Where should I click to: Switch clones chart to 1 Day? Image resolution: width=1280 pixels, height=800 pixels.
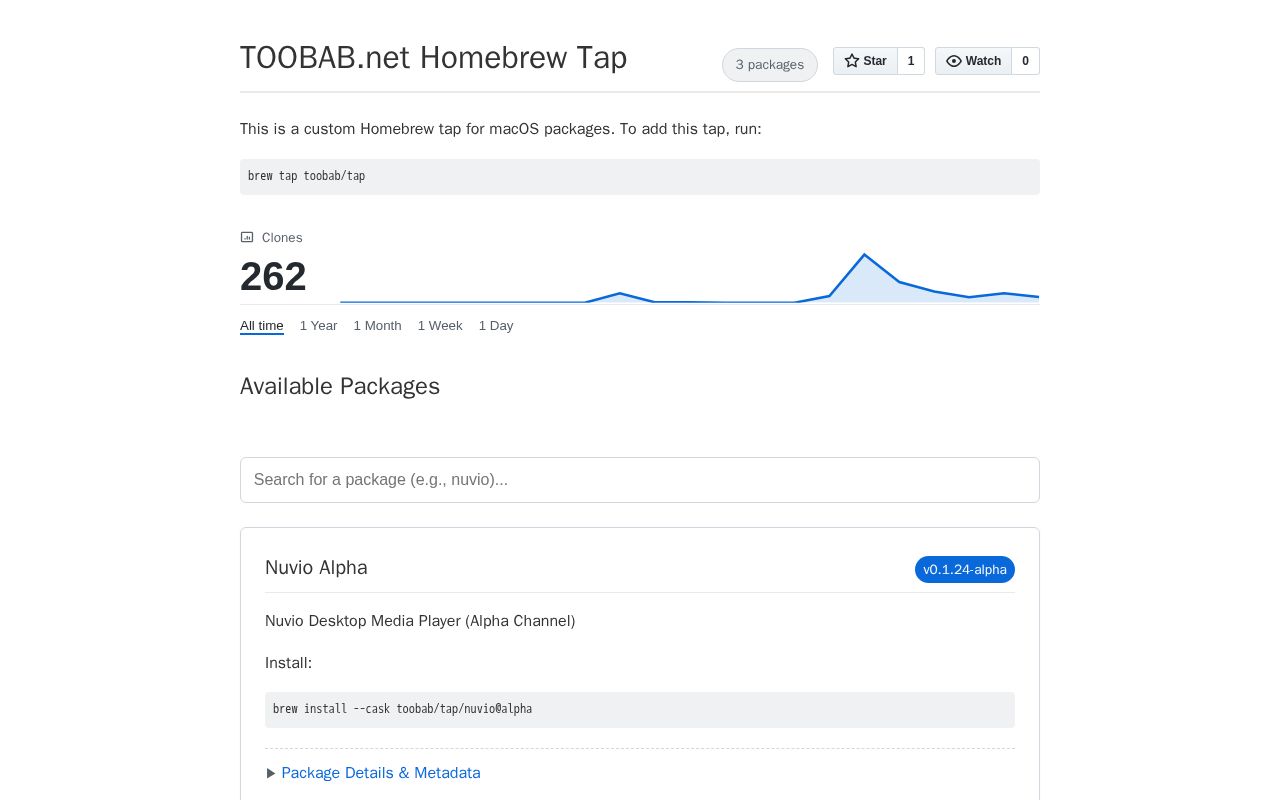coord(496,325)
